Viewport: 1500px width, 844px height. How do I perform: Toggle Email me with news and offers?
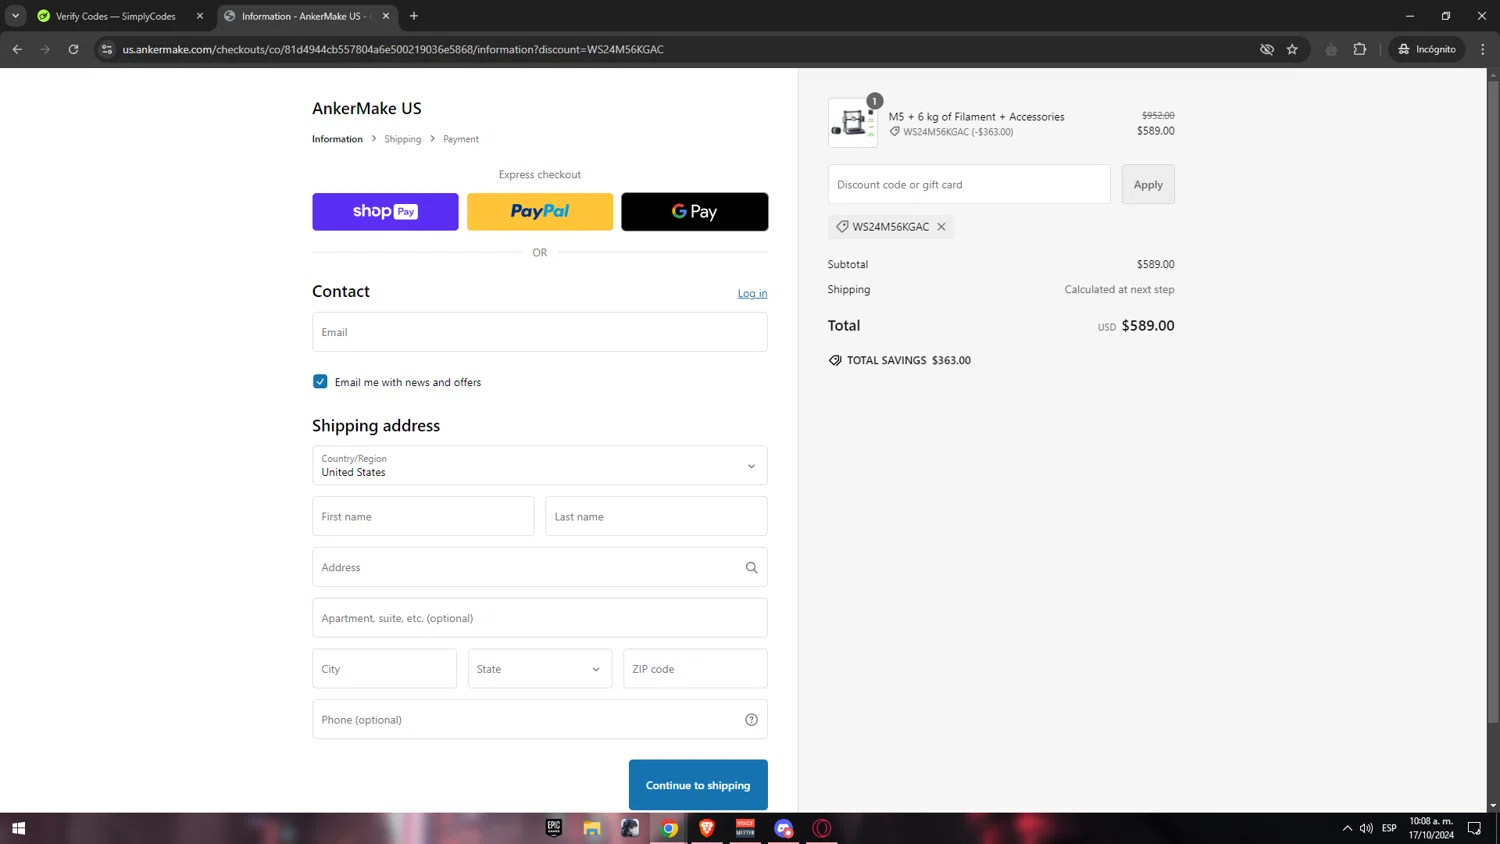click(320, 382)
